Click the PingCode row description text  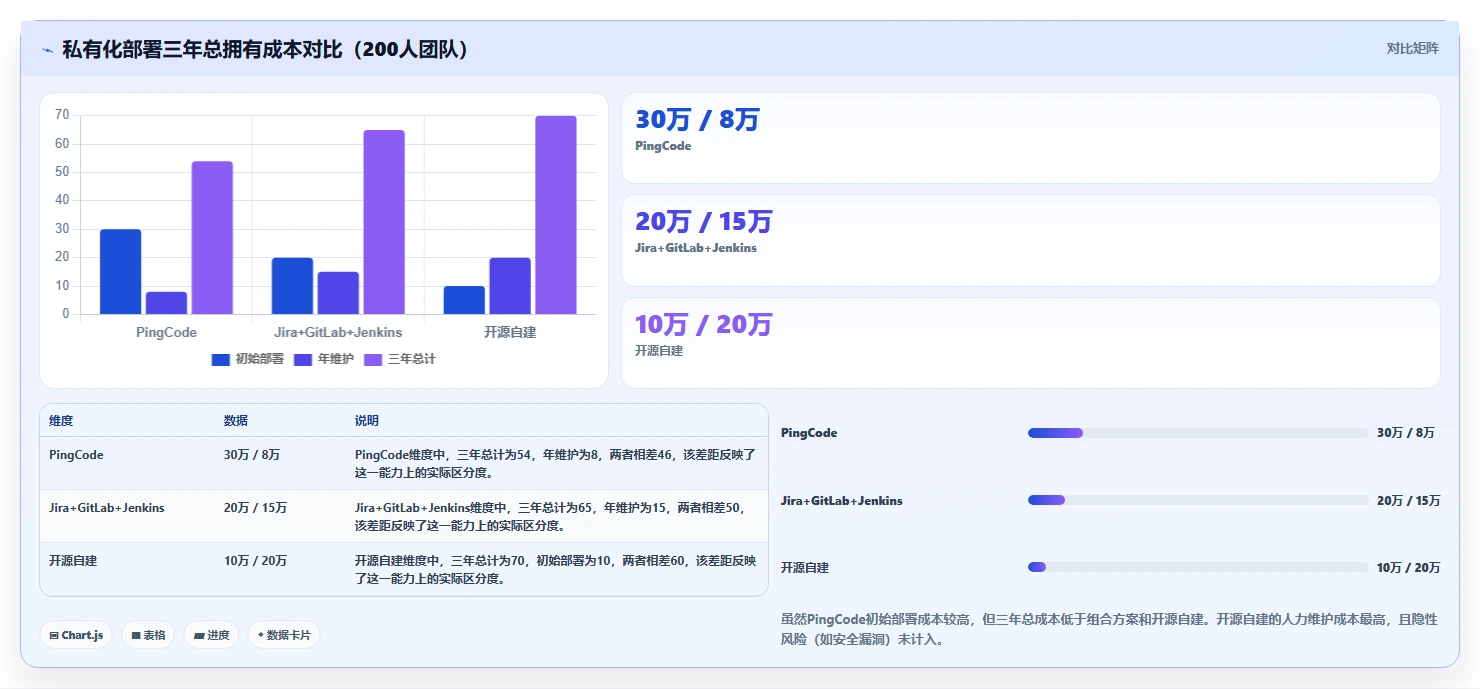click(555, 464)
